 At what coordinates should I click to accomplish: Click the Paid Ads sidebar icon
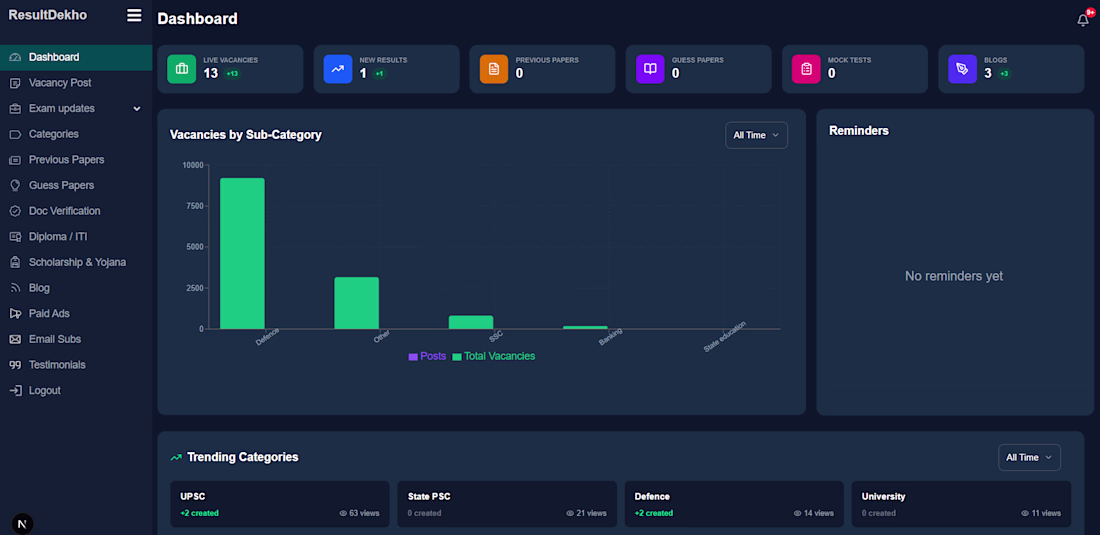[15, 313]
